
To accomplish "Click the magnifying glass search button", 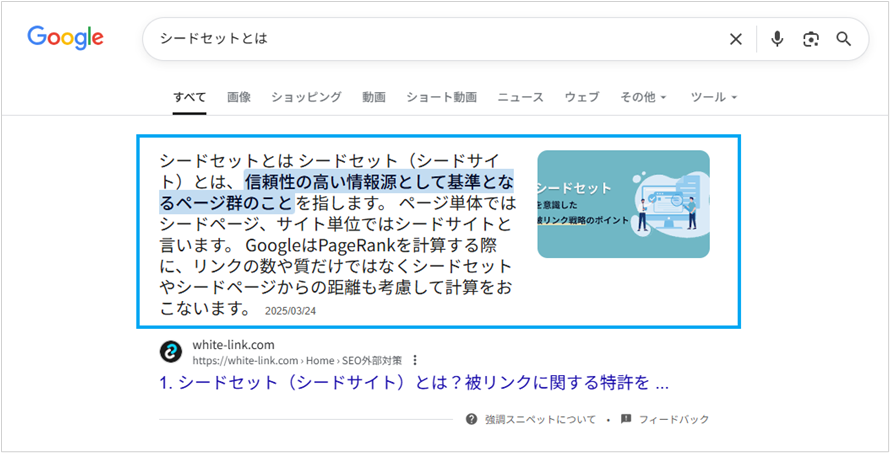I will 844,39.
